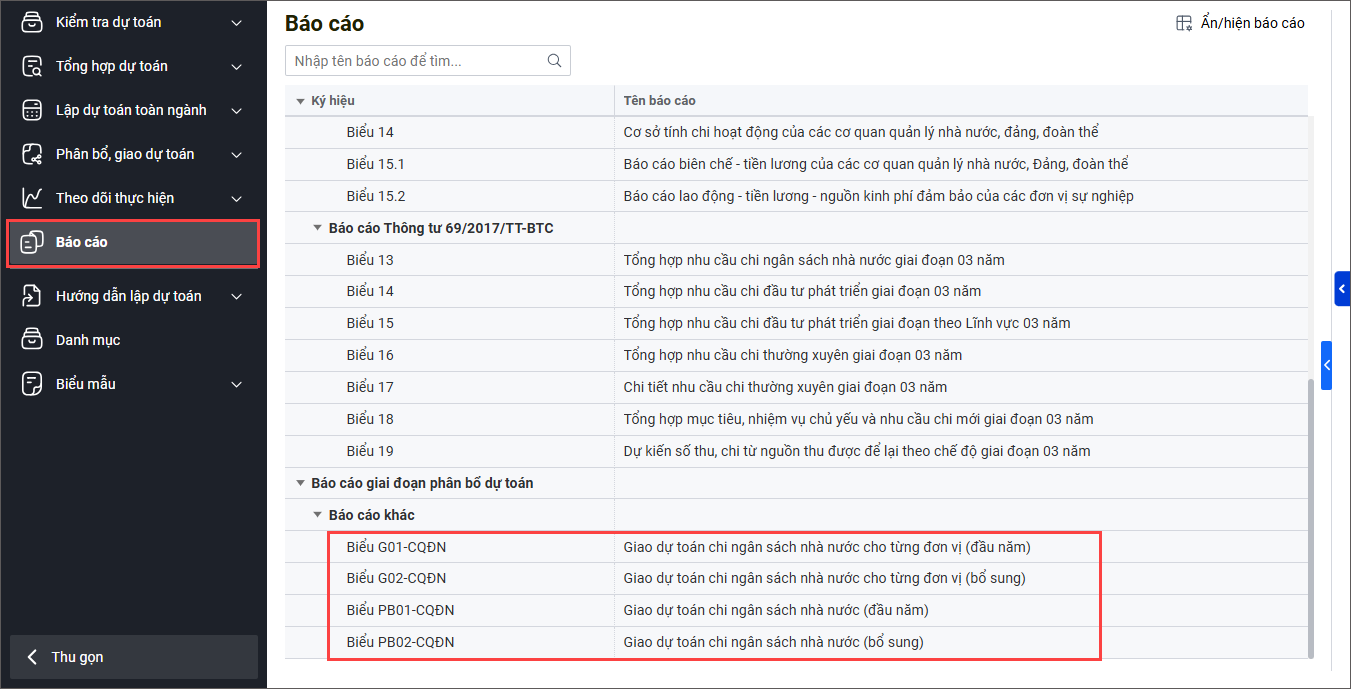The width and height of the screenshot is (1351, 689).
Task: Click the Theo dõi thực hiện chart icon
Action: coord(32,198)
